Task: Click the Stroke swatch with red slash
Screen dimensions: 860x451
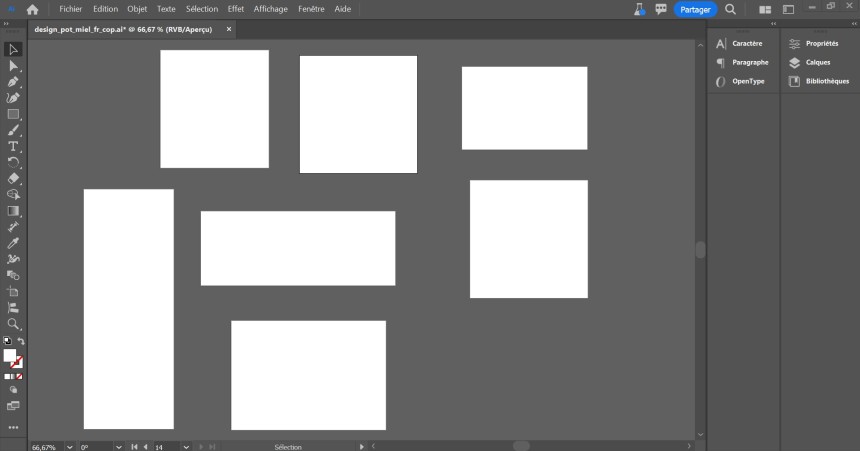Action: [17, 362]
